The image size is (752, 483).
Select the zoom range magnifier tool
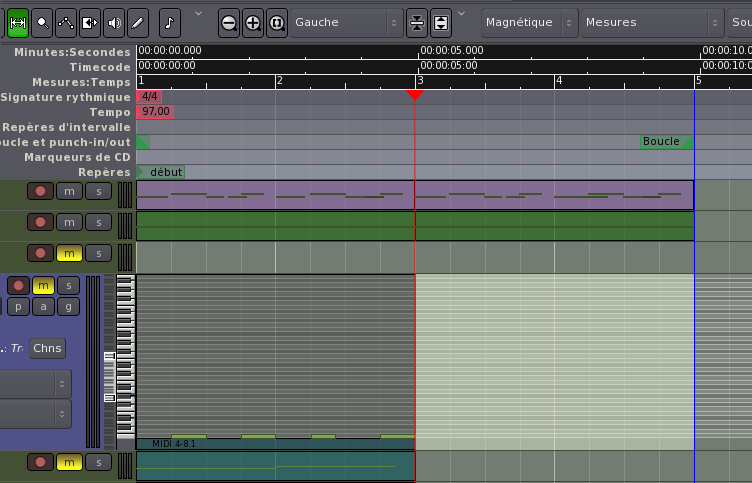point(42,21)
